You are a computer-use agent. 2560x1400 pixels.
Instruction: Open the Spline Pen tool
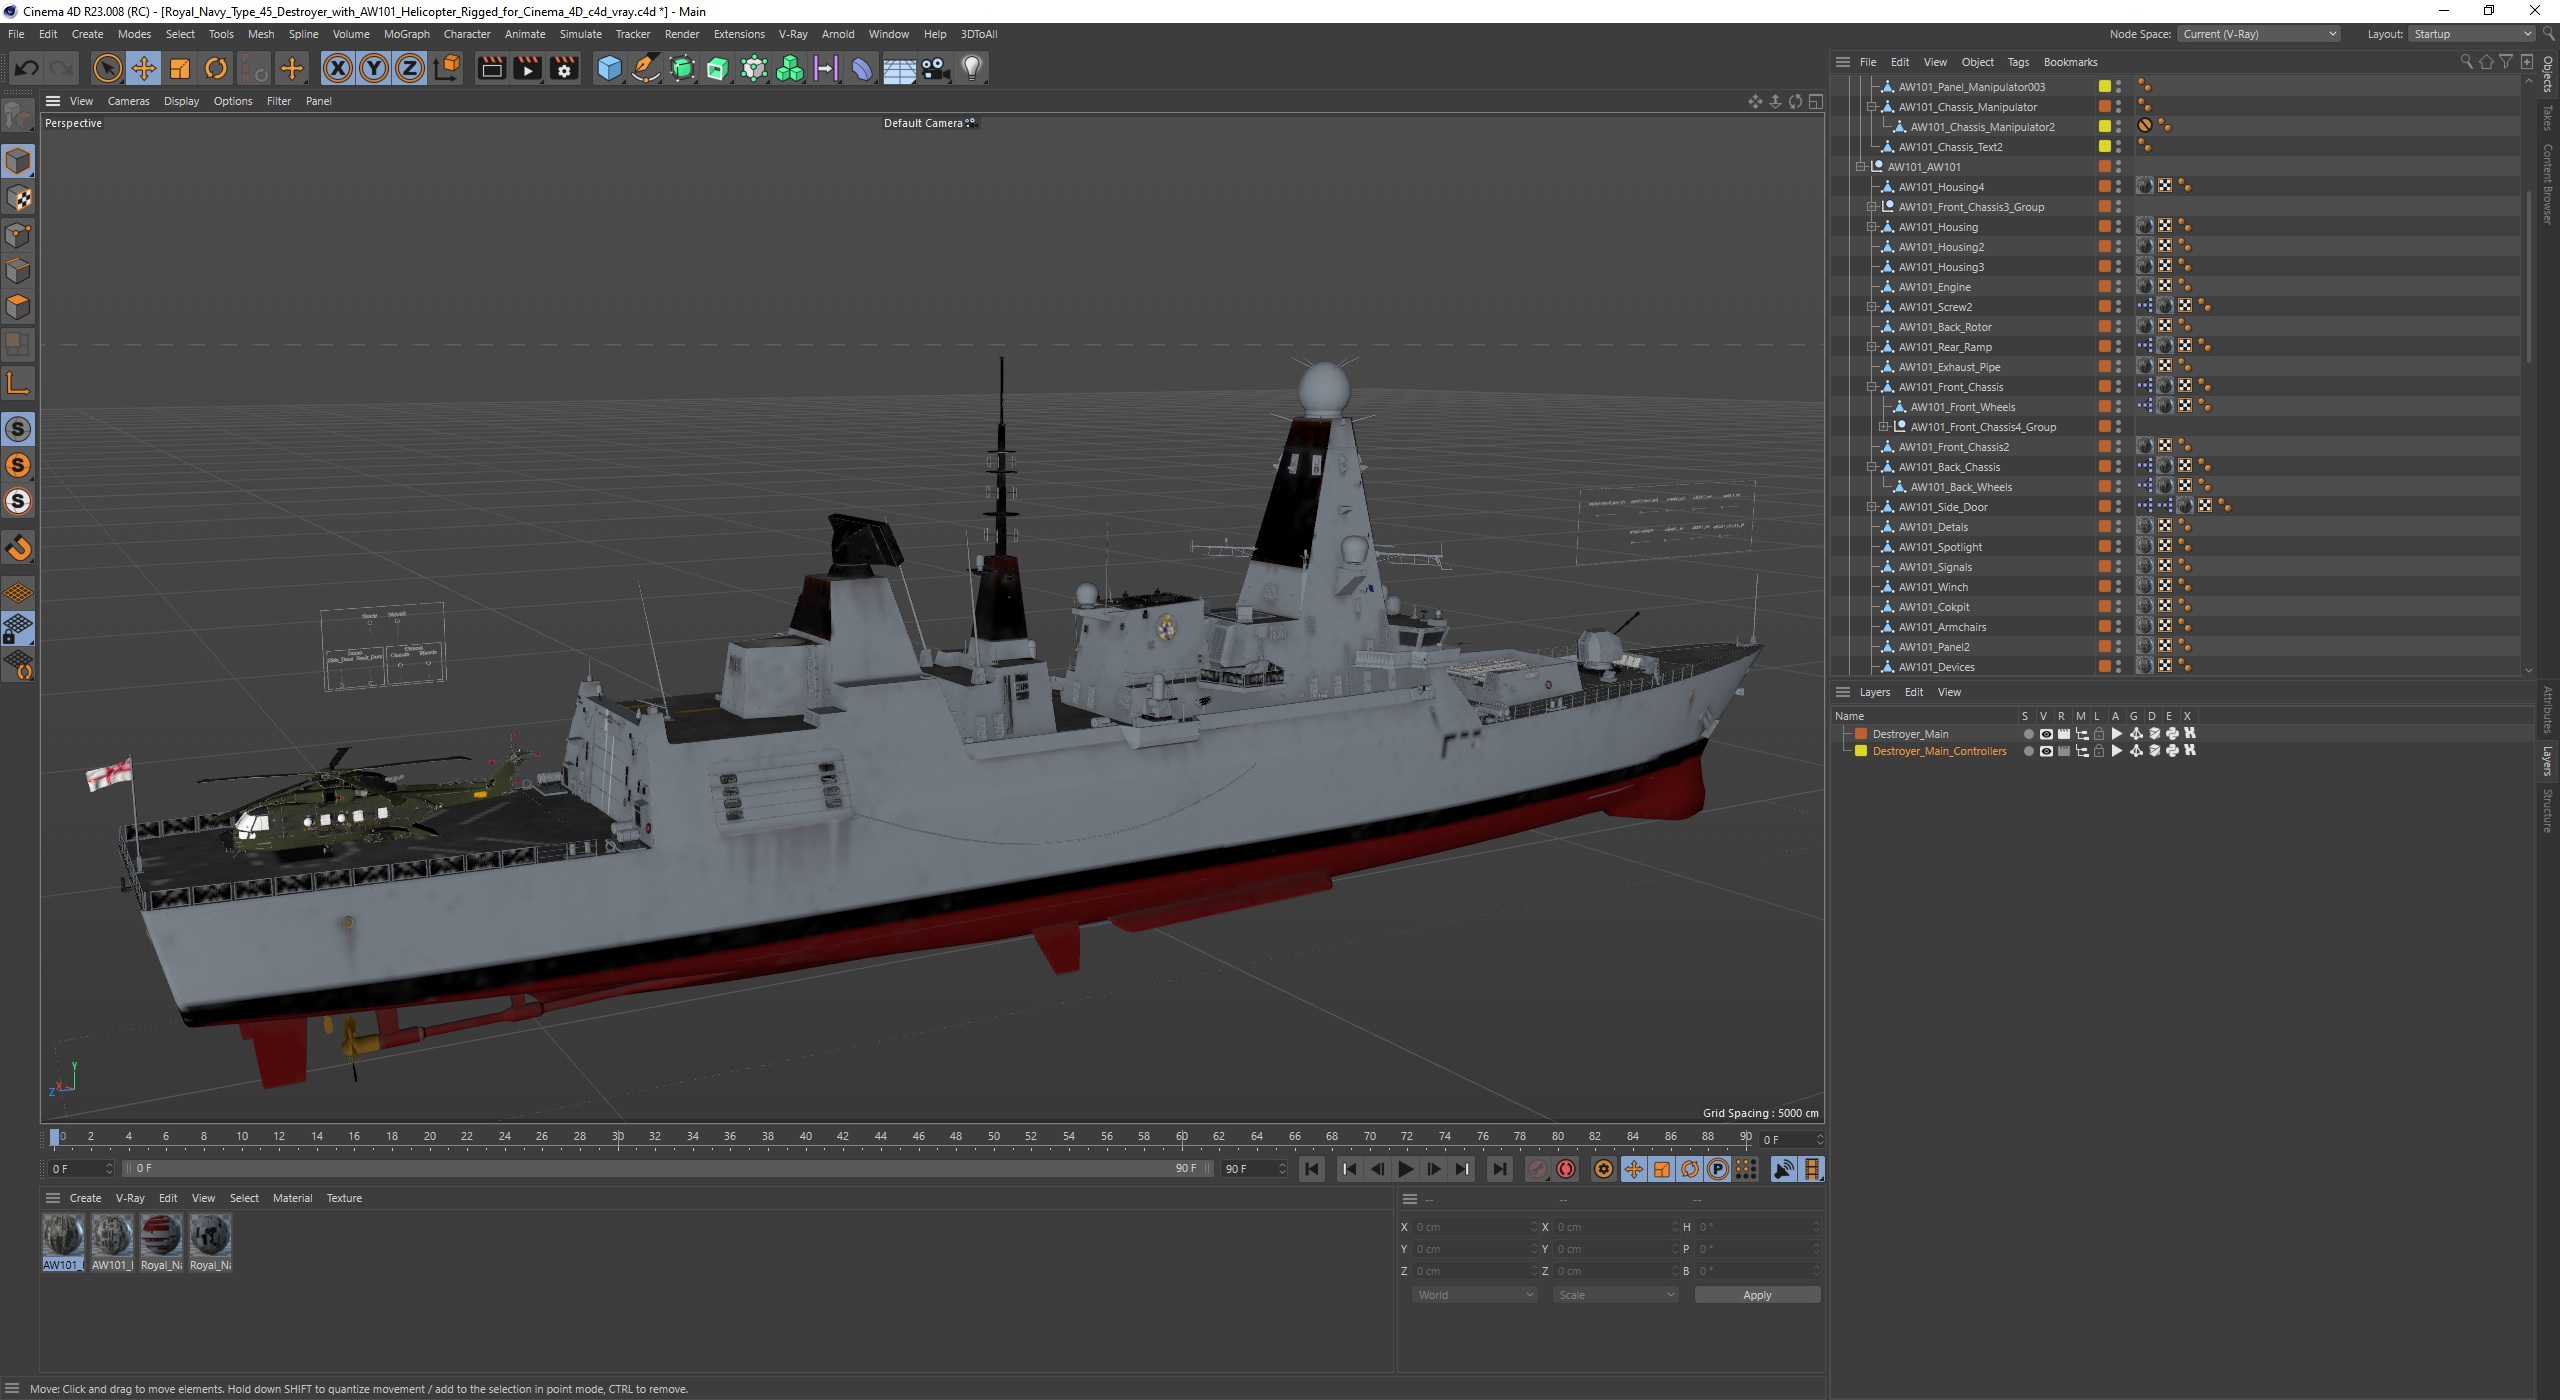(x=646, y=68)
